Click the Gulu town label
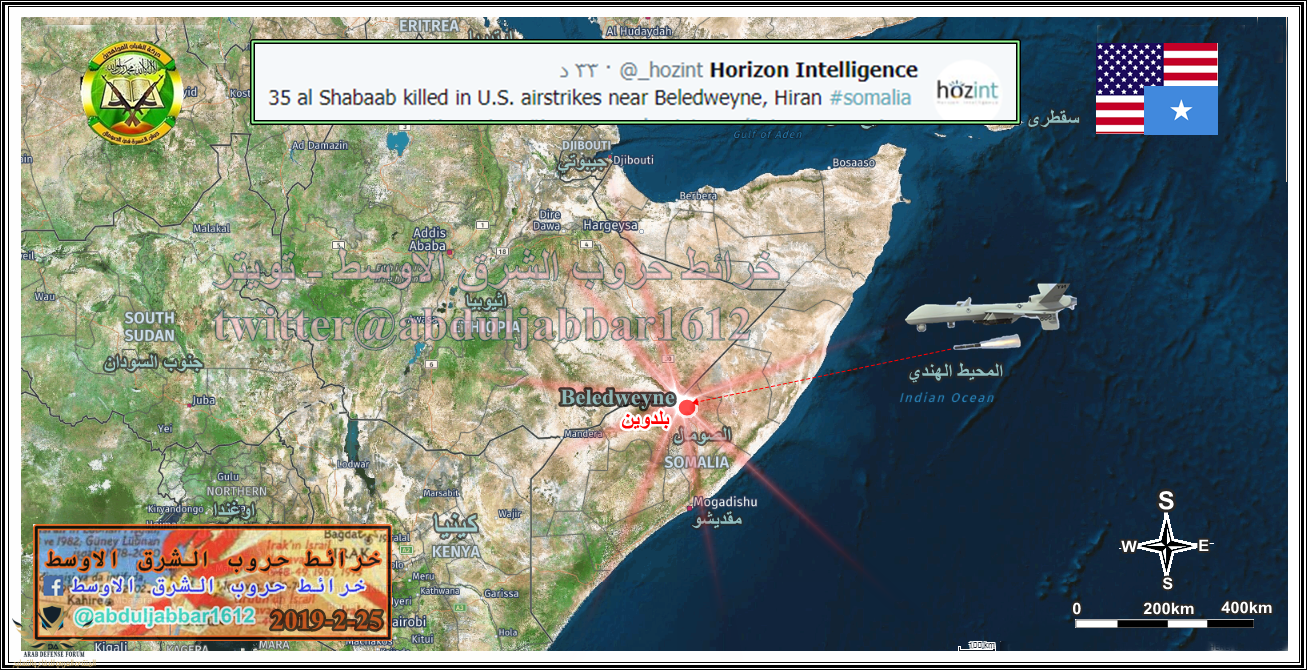The height and width of the screenshot is (670, 1307). click(228, 476)
